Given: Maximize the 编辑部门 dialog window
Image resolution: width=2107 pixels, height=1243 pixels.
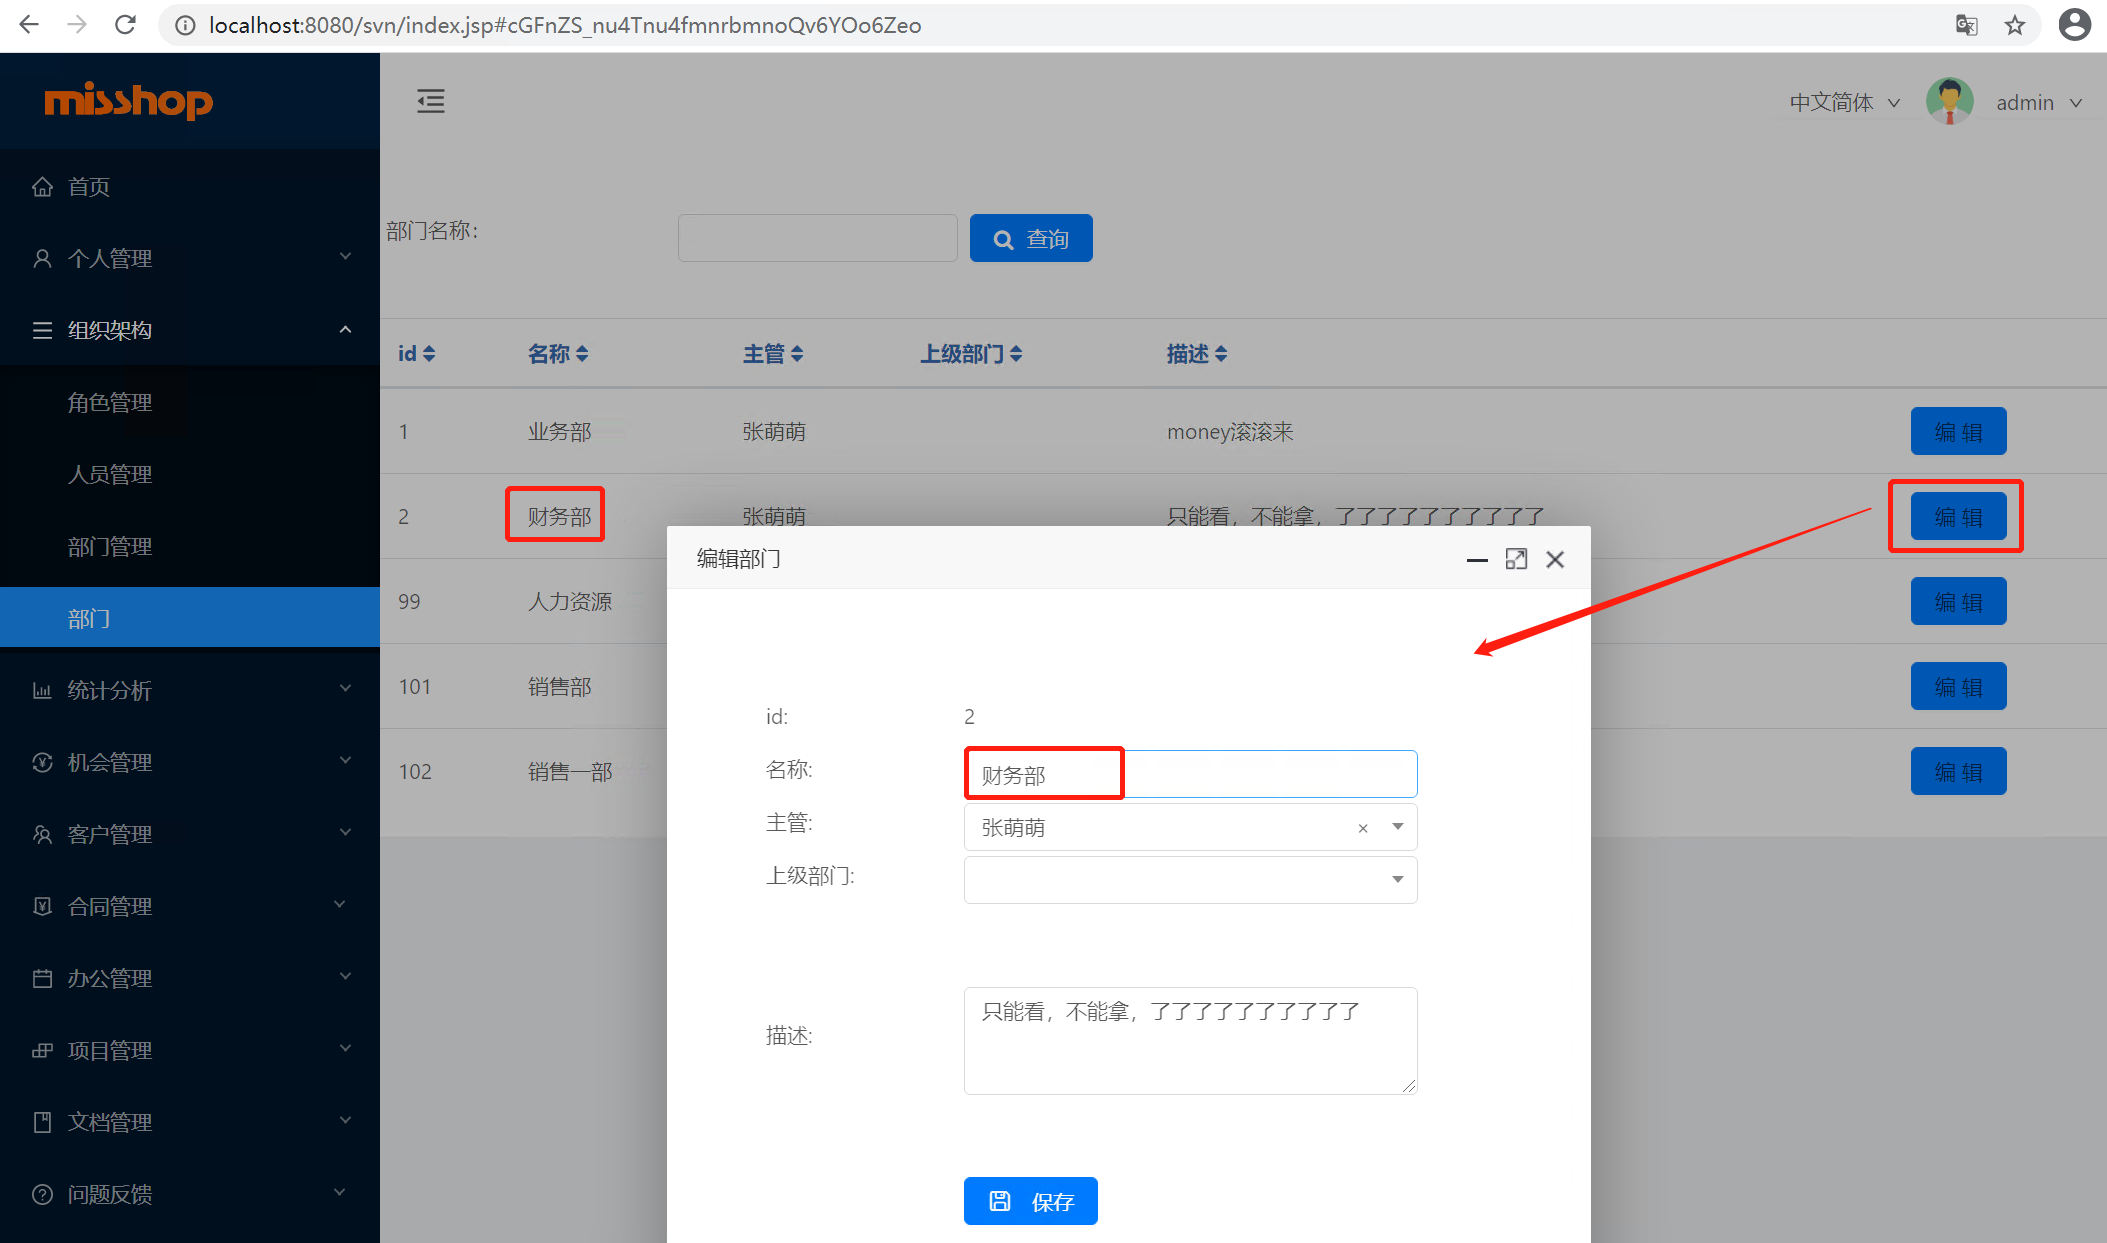Looking at the screenshot, I should pos(1516,559).
